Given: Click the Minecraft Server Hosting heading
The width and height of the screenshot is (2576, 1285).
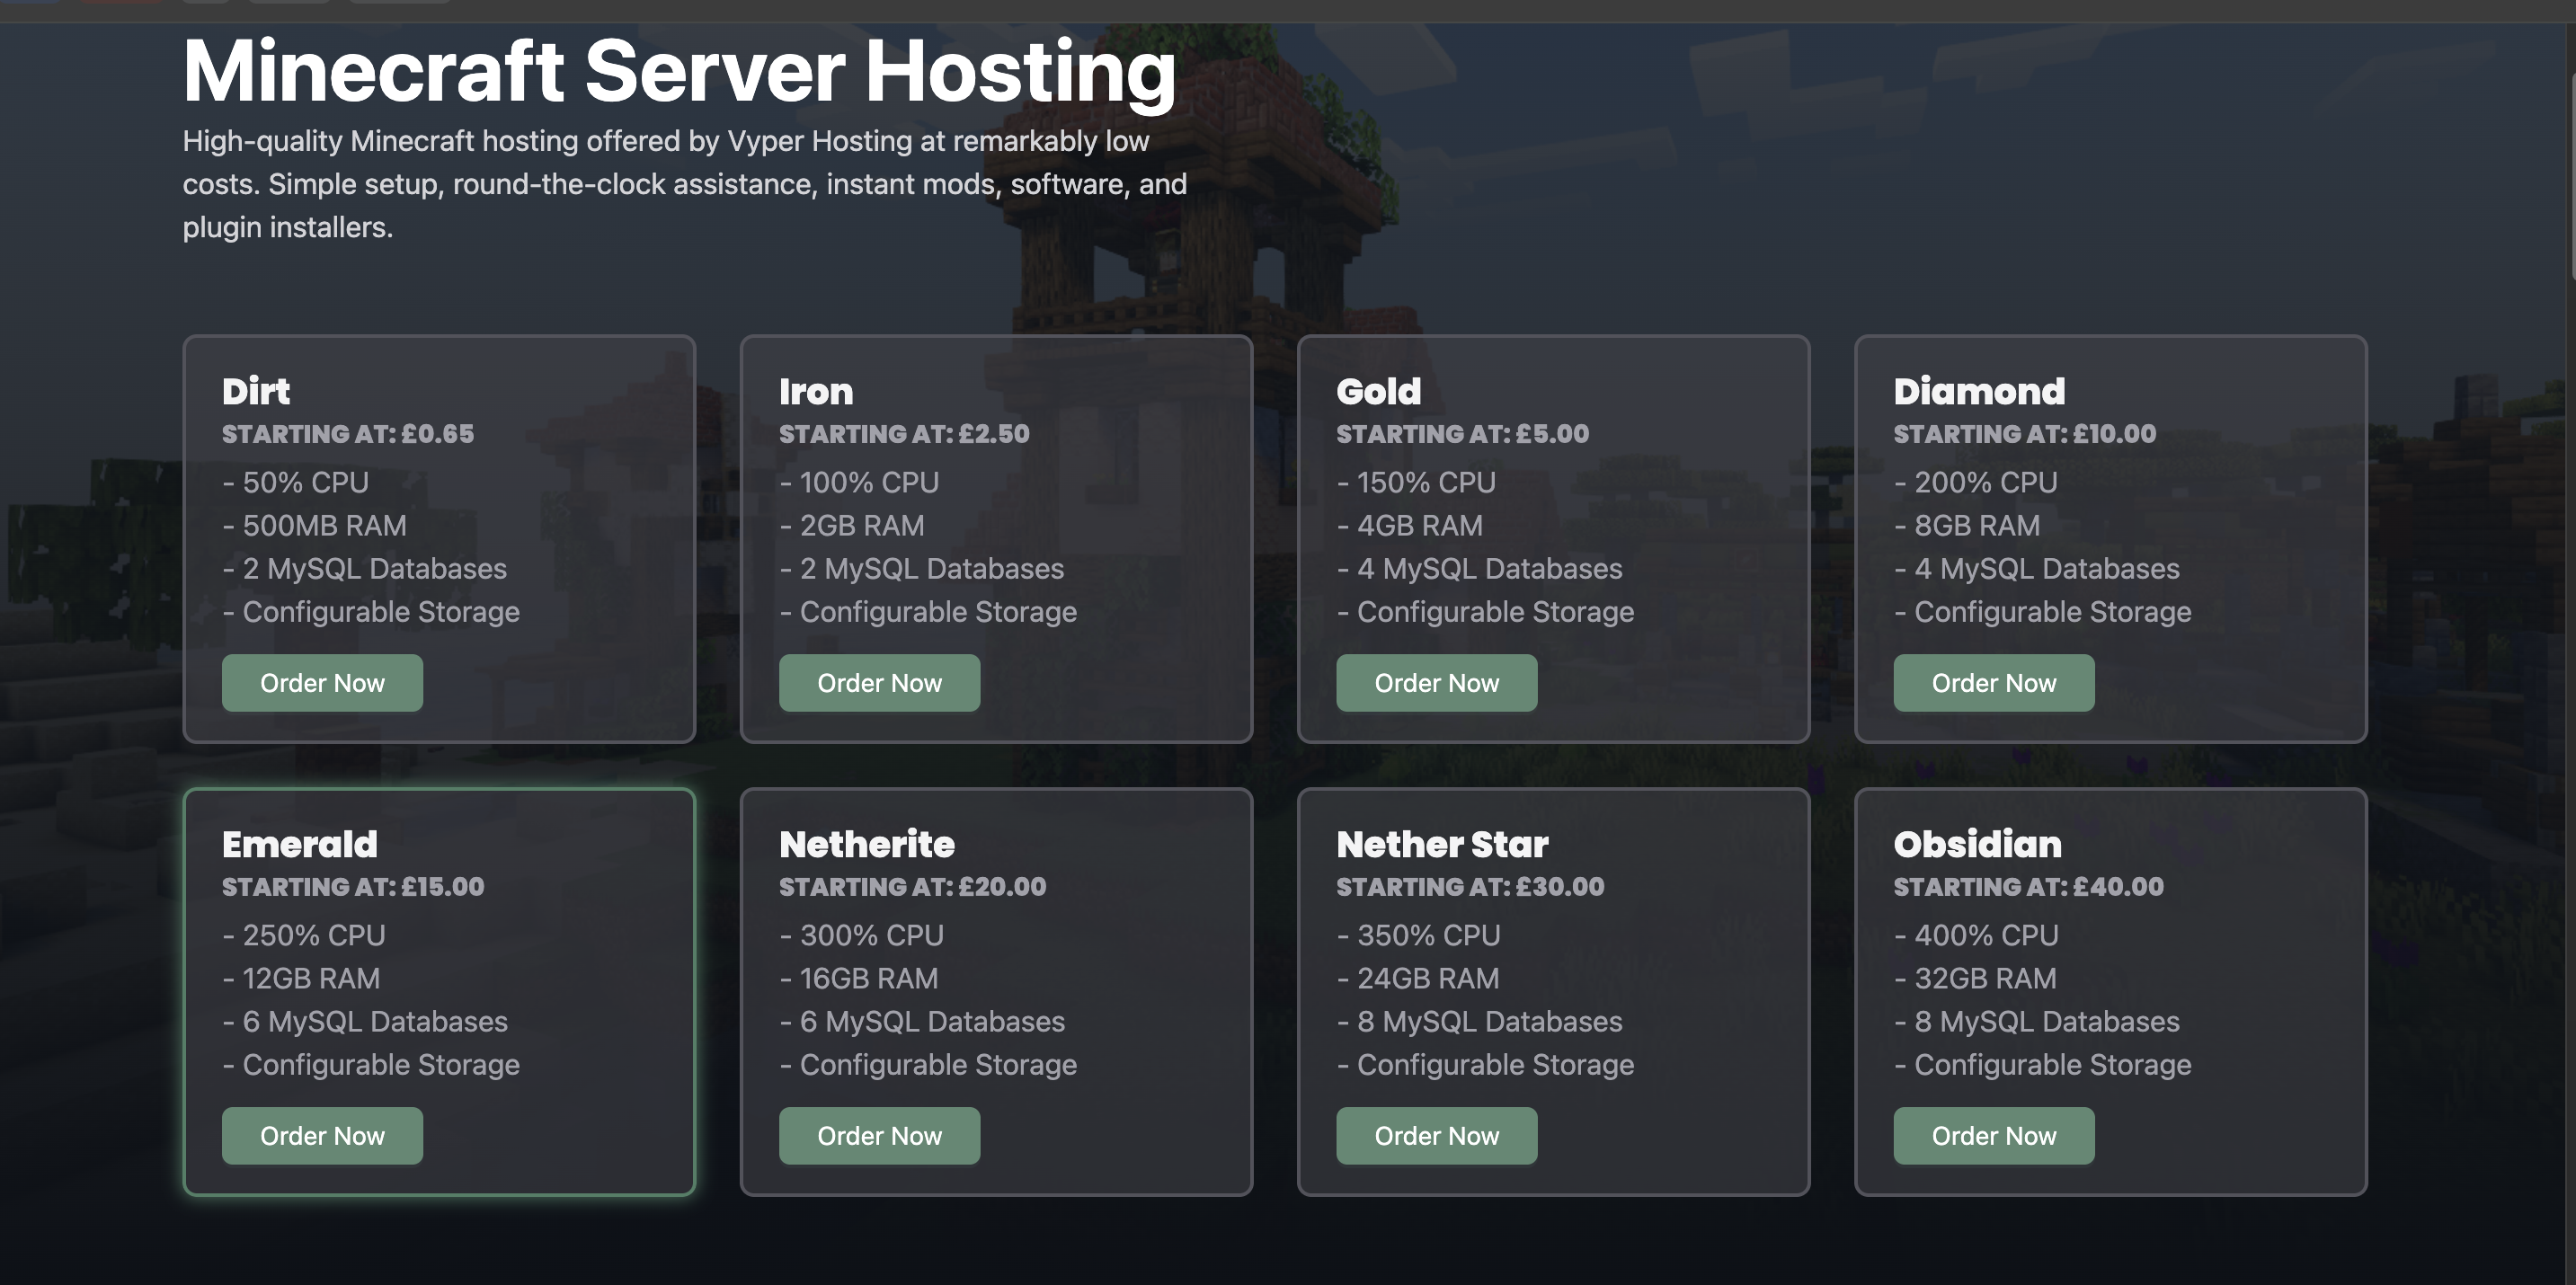Looking at the screenshot, I should [678, 70].
